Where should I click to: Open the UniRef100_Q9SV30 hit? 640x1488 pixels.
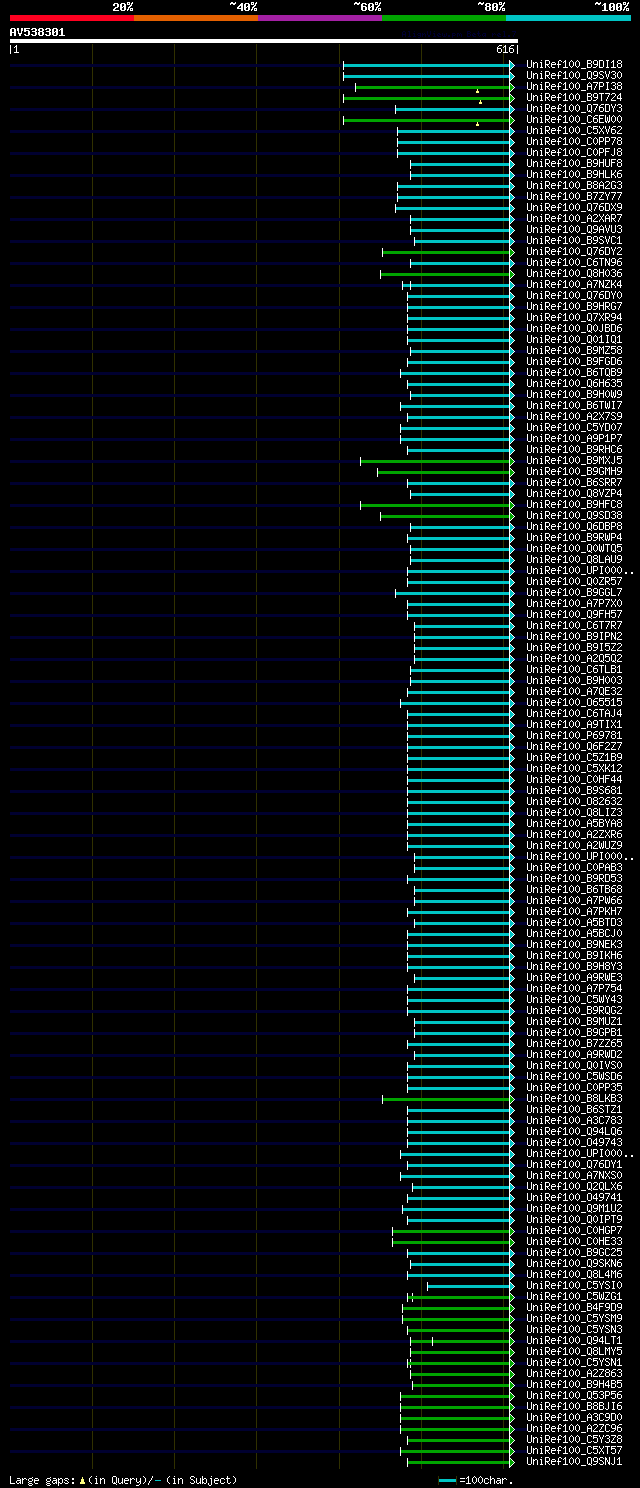click(574, 75)
